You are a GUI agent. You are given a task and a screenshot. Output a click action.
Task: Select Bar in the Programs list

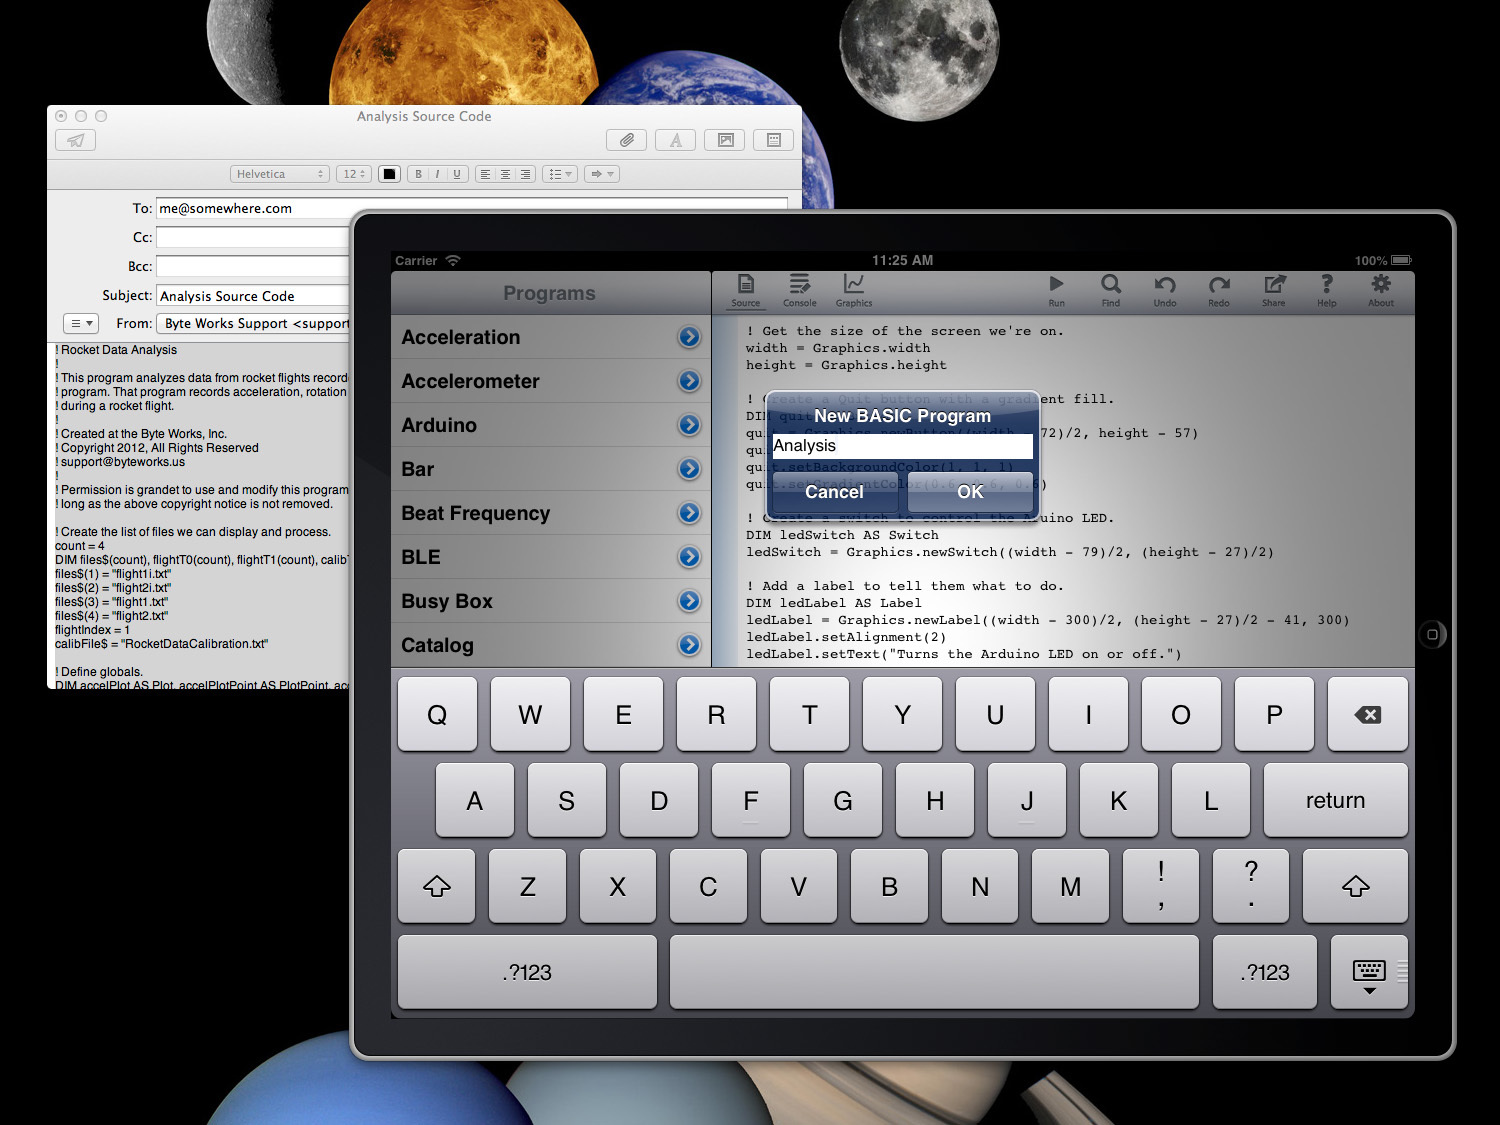(550, 469)
